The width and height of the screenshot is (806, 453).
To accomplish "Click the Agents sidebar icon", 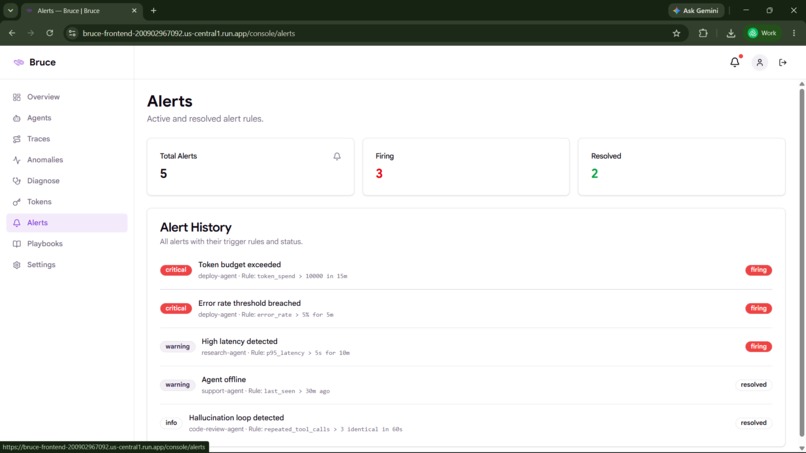I will [17, 118].
